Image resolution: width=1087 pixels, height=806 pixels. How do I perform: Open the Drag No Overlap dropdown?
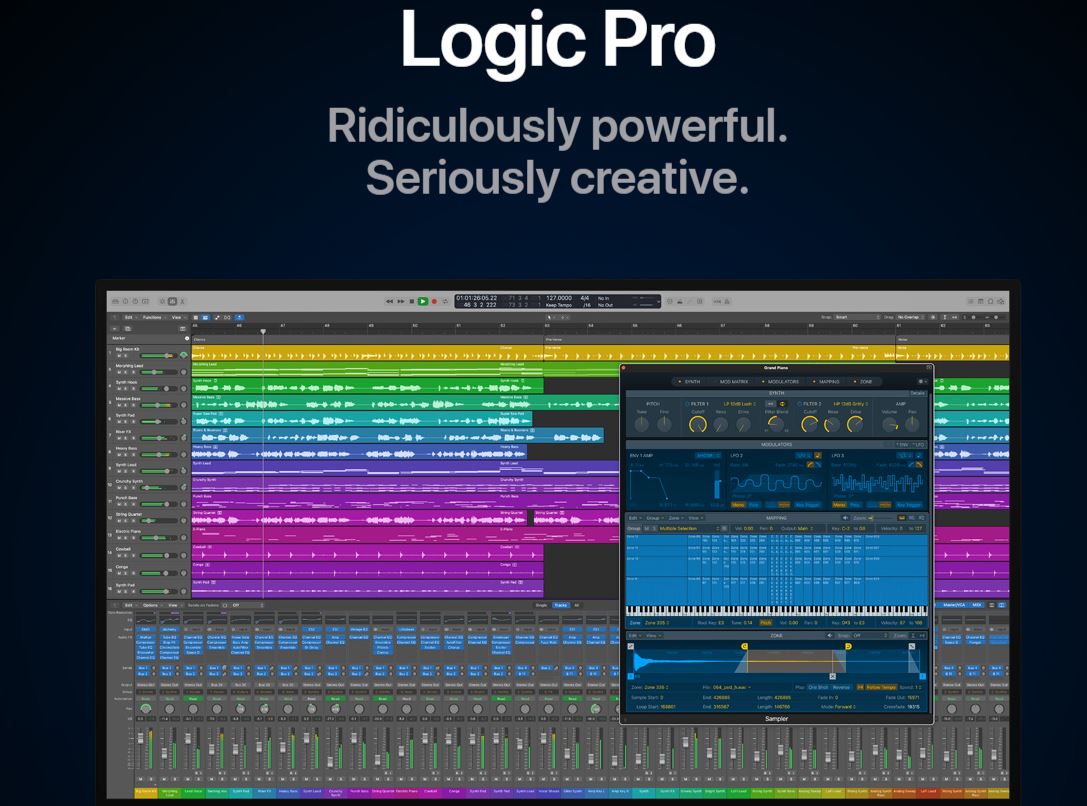[x=910, y=317]
